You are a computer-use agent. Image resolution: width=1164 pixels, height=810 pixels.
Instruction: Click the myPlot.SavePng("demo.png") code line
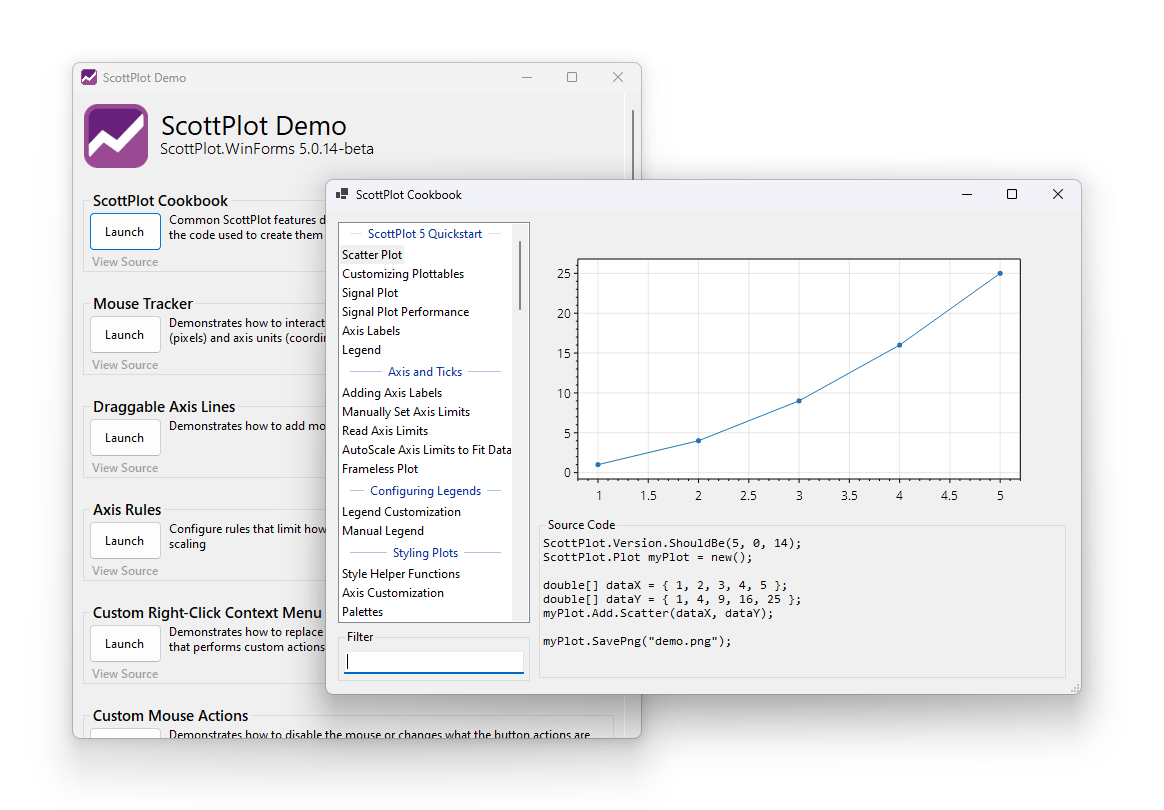(x=637, y=641)
